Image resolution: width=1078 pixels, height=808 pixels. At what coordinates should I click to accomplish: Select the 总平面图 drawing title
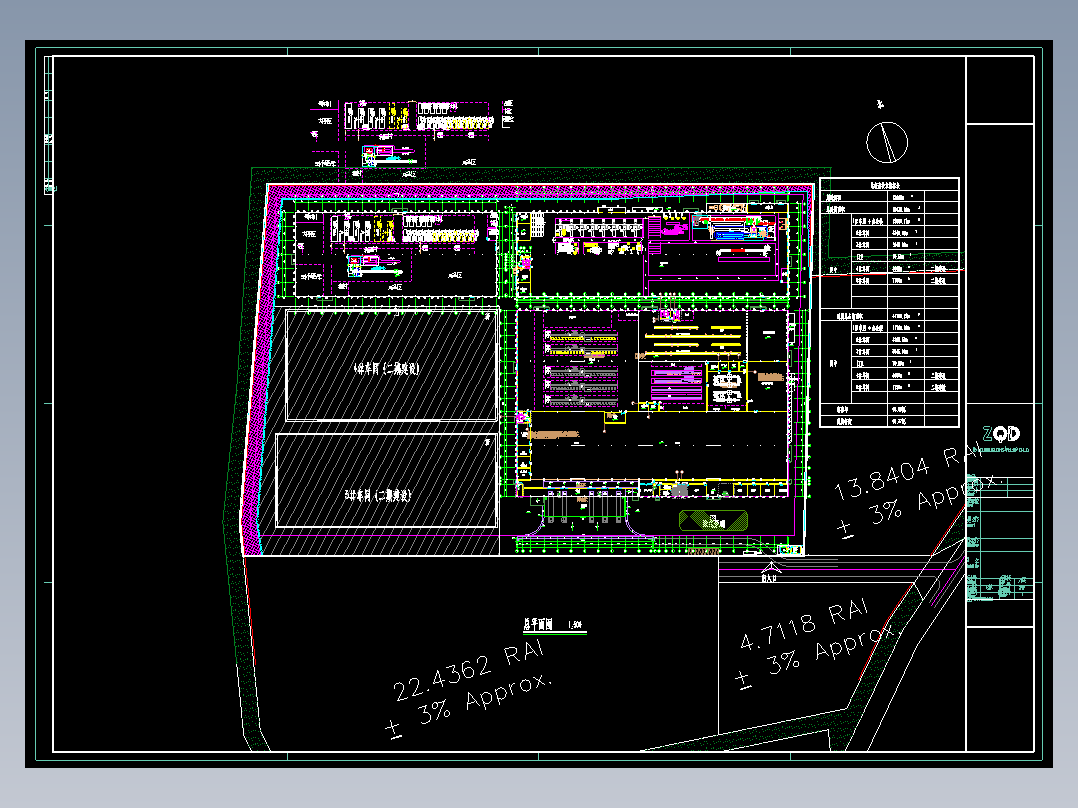coord(538,624)
